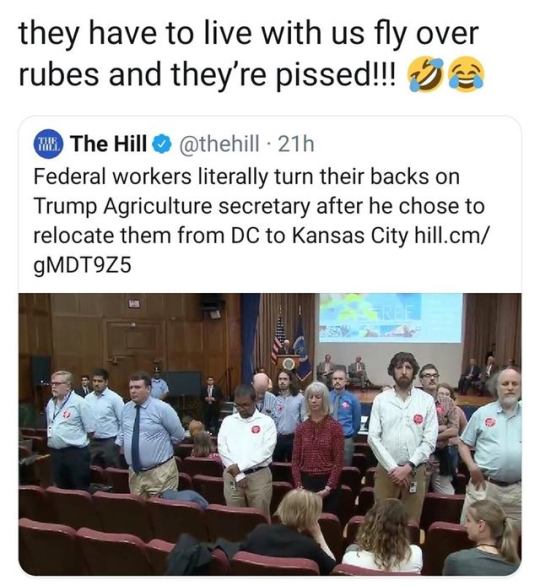Tap the 'Kansas City' tweet line

[260, 235]
